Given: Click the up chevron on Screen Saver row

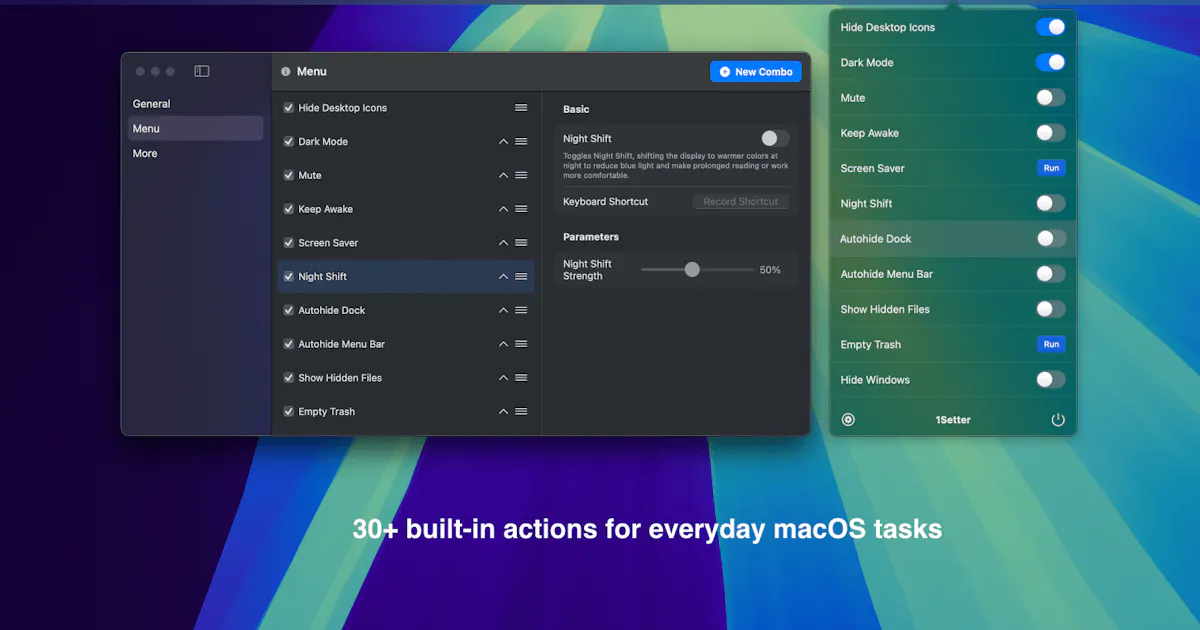Looking at the screenshot, I should pos(503,243).
